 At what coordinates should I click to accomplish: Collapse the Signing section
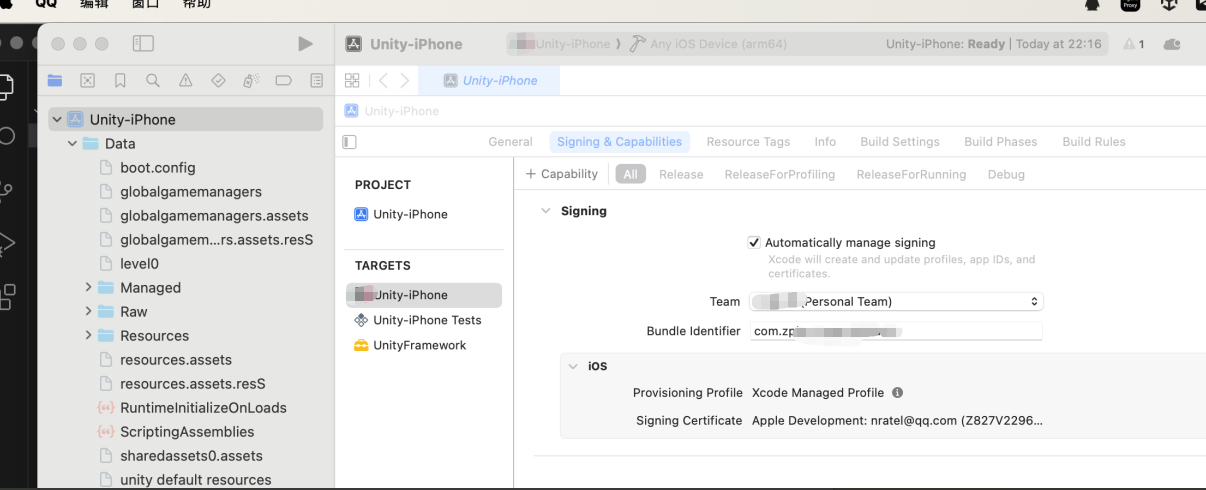546,211
